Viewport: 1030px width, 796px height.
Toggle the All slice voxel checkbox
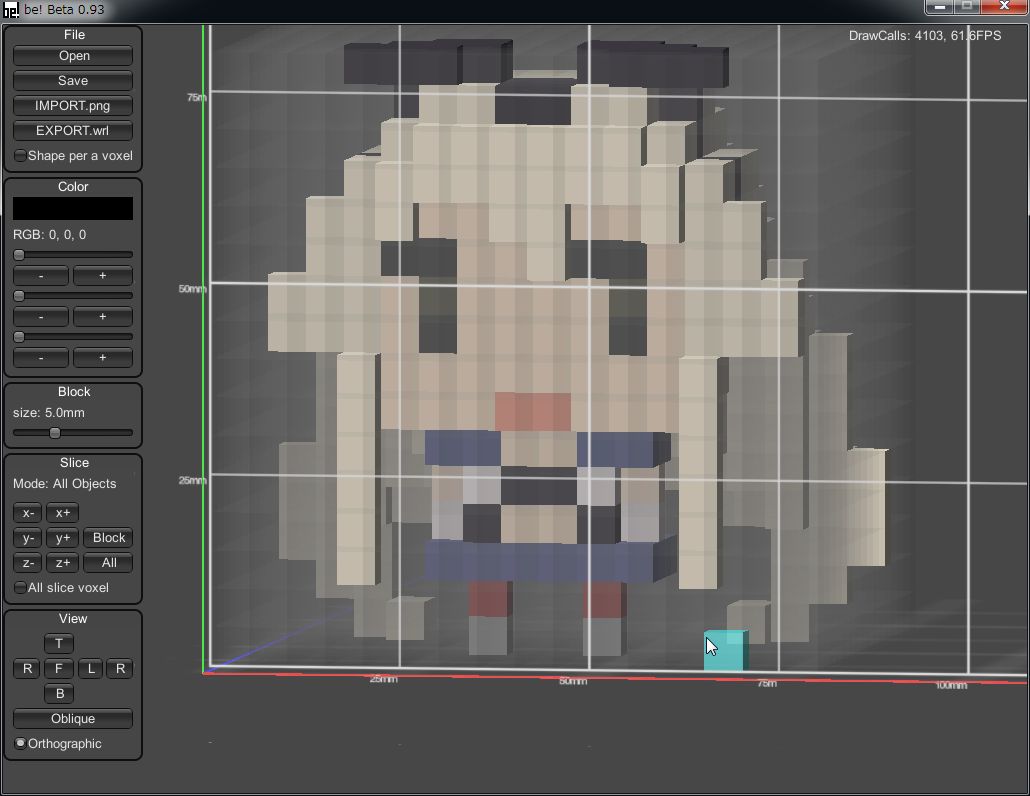pos(21,588)
